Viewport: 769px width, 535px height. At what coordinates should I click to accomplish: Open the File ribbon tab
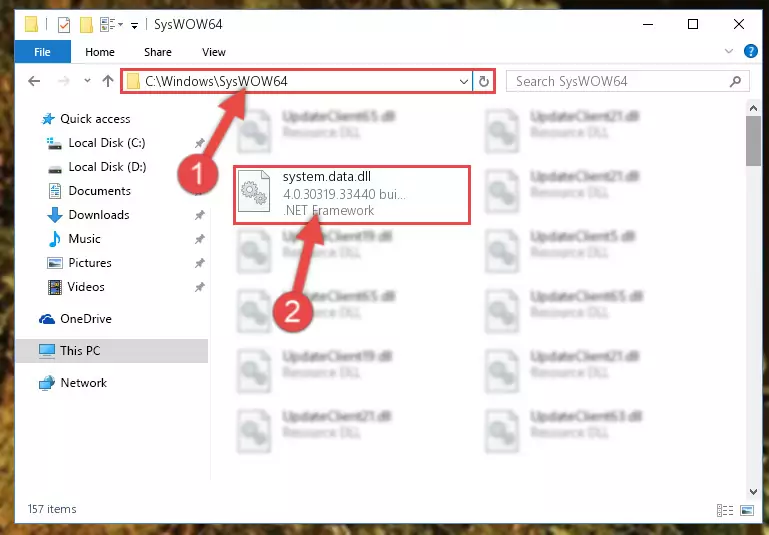[x=43, y=52]
